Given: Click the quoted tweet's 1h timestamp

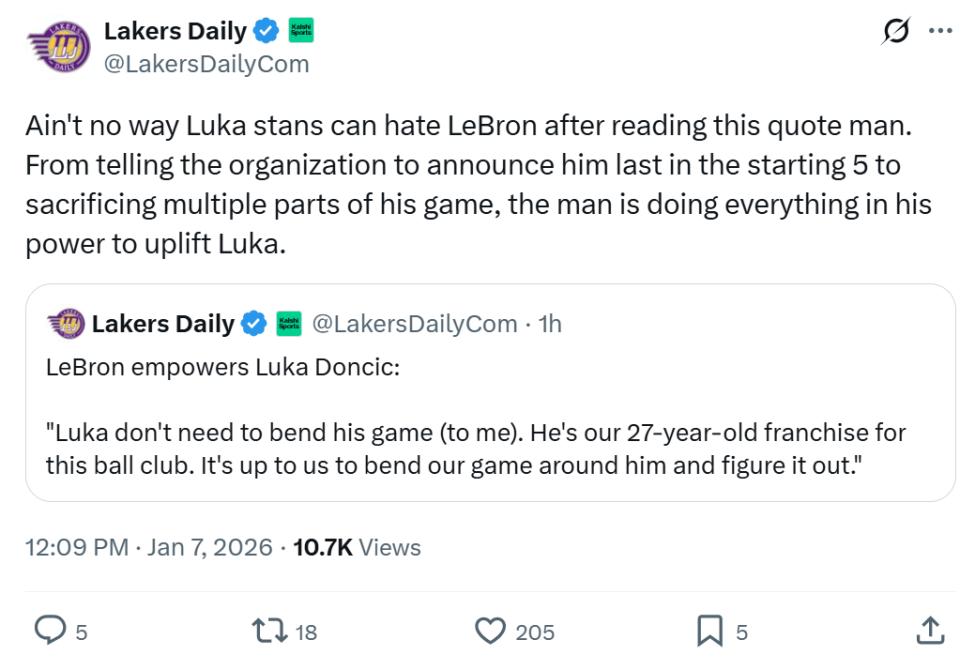Looking at the screenshot, I should tap(550, 323).
